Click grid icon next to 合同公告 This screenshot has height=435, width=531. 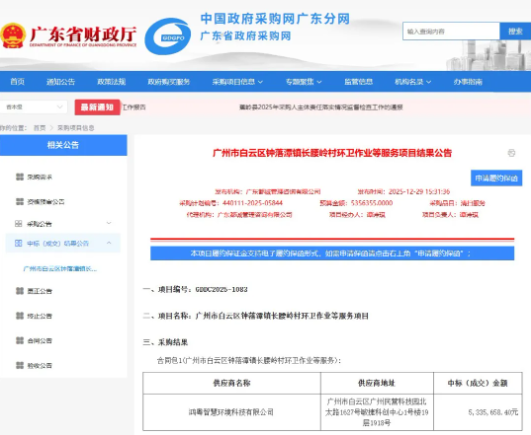(x=20, y=341)
